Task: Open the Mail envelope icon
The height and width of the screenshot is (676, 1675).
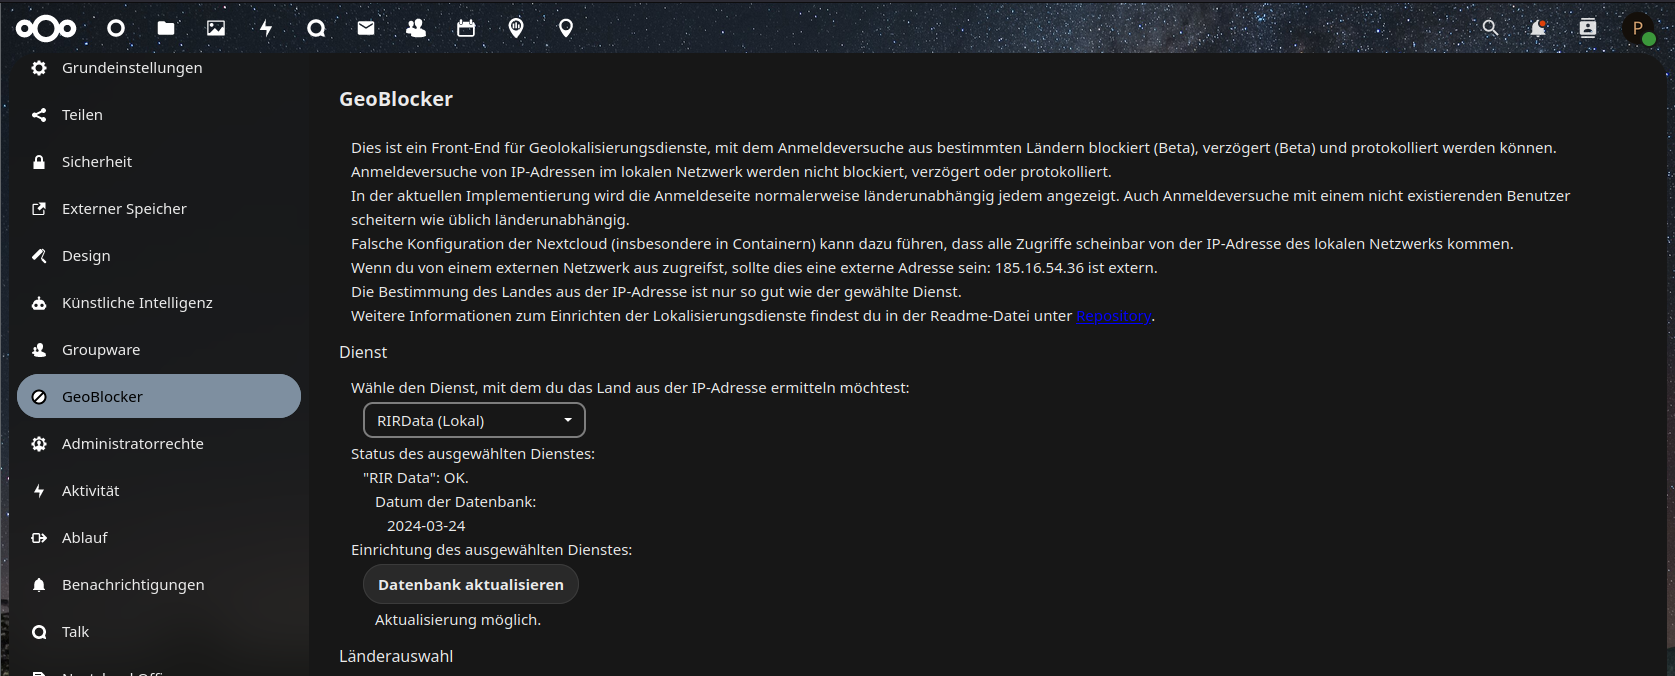Action: coord(366,28)
